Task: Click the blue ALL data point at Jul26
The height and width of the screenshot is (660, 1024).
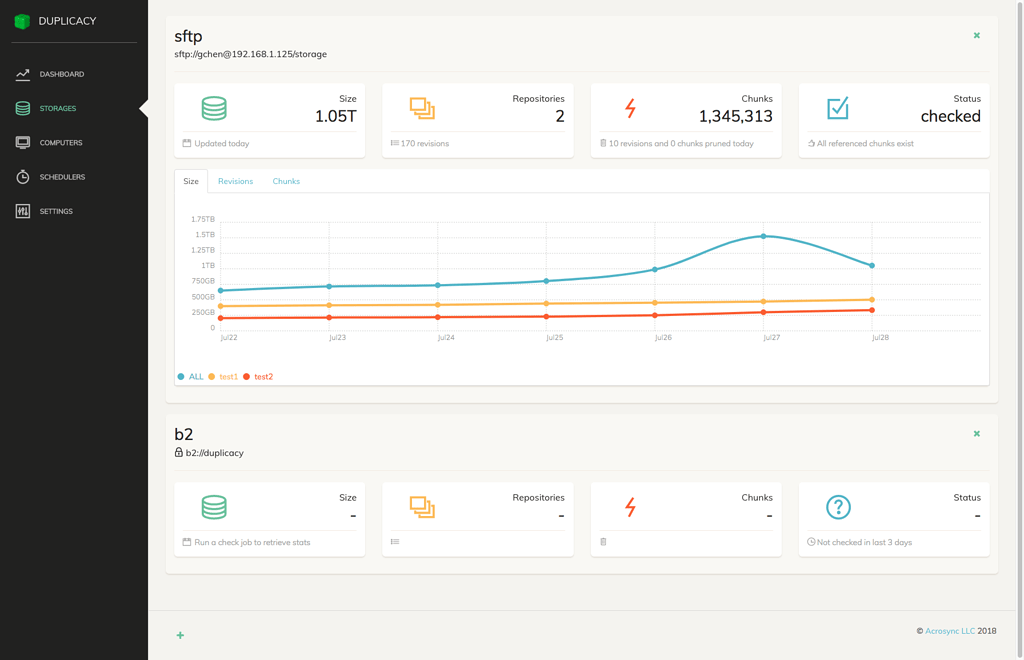Action: pyautogui.click(x=655, y=269)
